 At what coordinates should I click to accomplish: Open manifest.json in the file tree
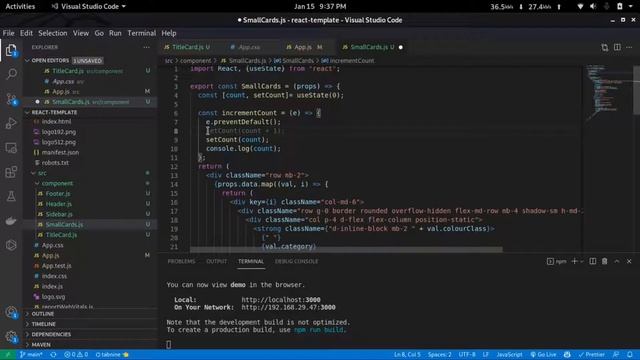pos(60,153)
